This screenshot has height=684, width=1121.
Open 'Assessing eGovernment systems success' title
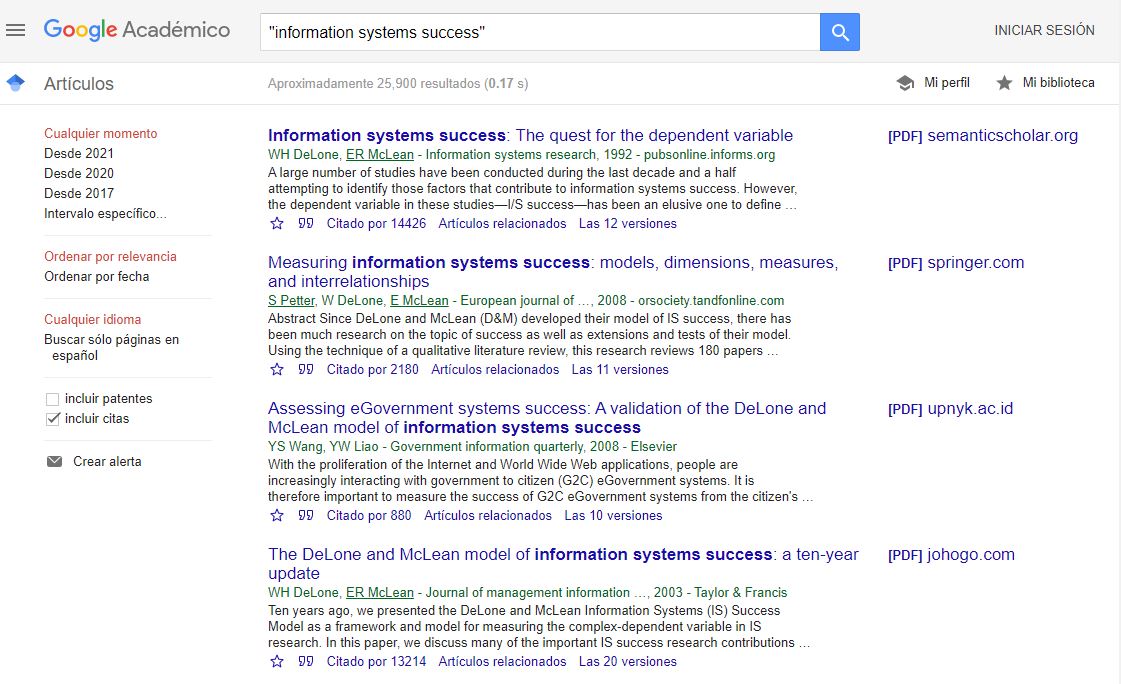(547, 417)
